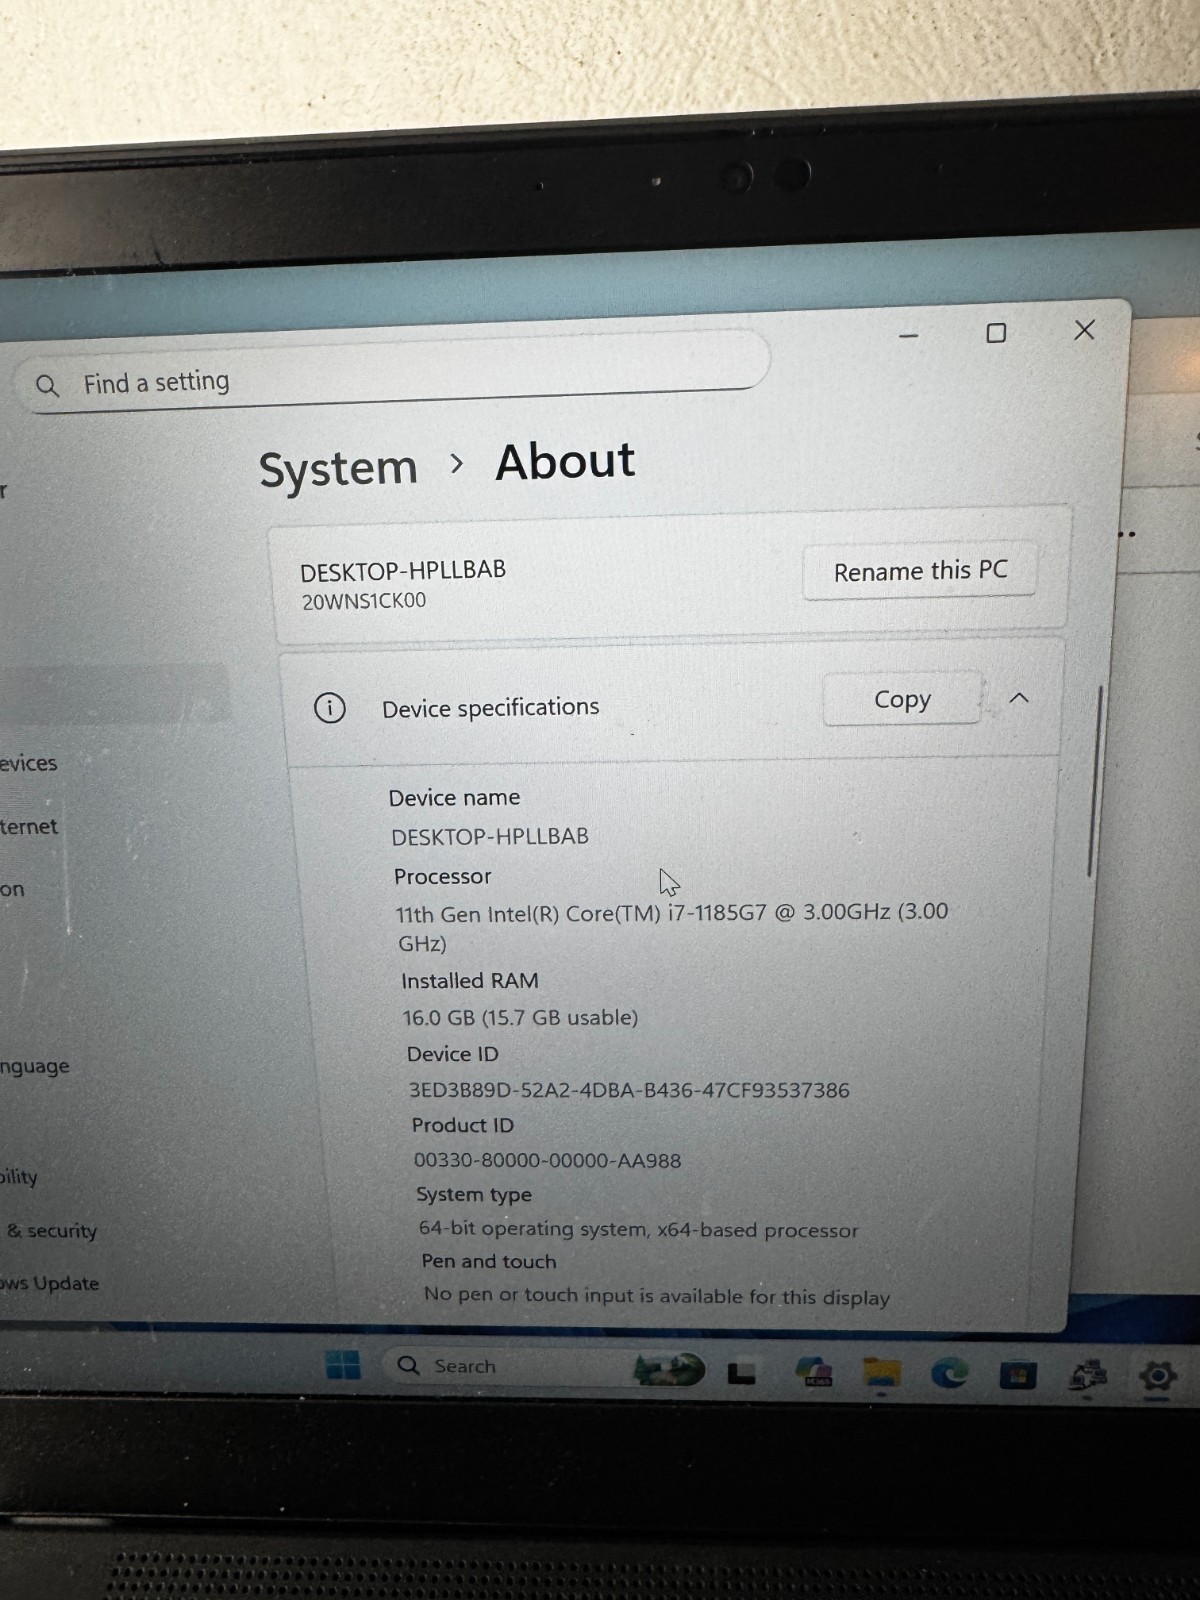Image resolution: width=1200 pixels, height=1600 pixels.
Task: Select the 16.0 GB installed RAM value
Action: 520,1018
